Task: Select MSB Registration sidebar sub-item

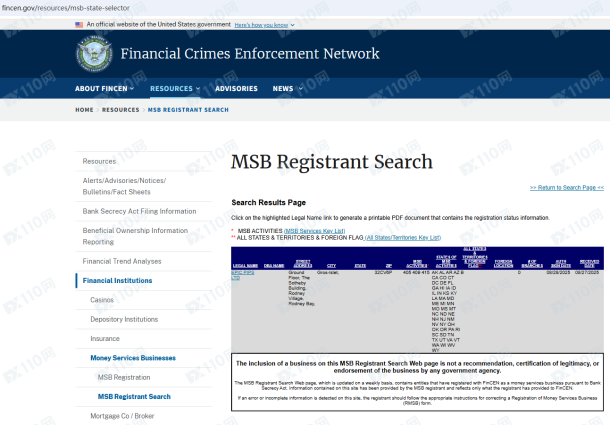Action: (x=126, y=377)
